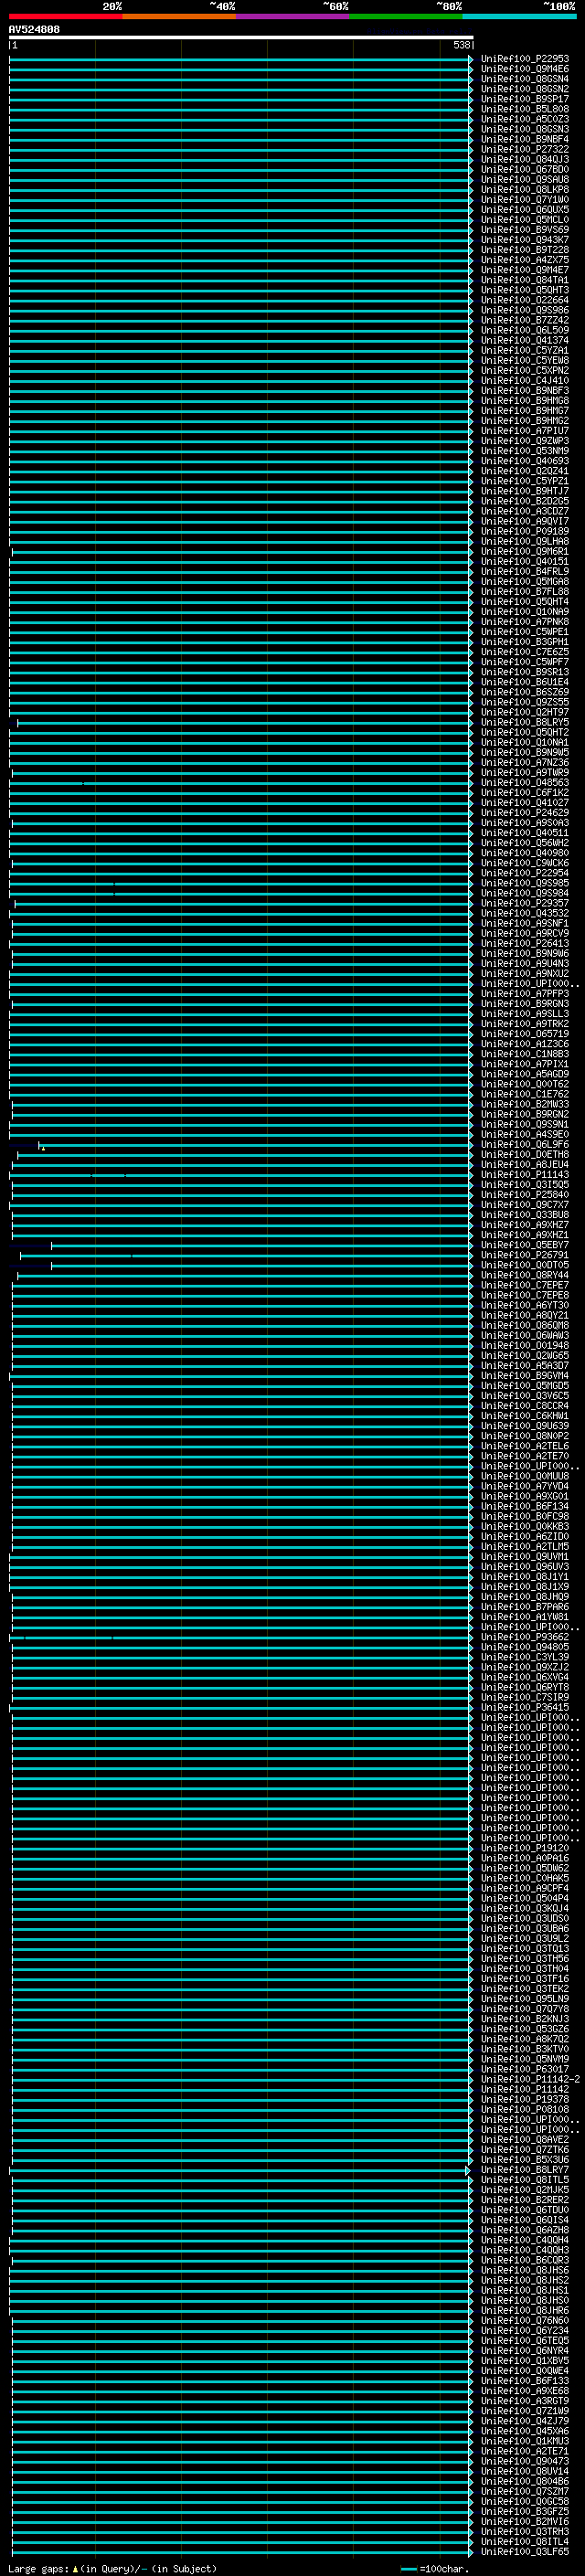Select hit label UniRef100_B8LRY7
Screen dimensions: 585x2576
point(524,2169)
